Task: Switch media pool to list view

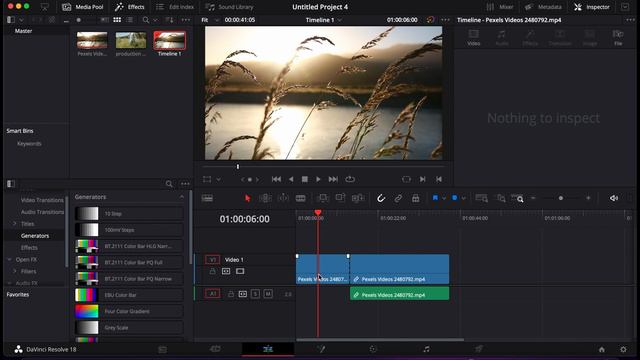Action: [x=129, y=20]
